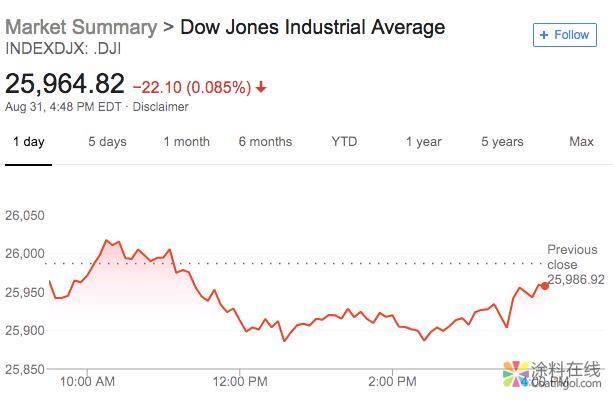The image size is (613, 401).
Task: Click the 25,964.82 index price
Action: (x=65, y=84)
